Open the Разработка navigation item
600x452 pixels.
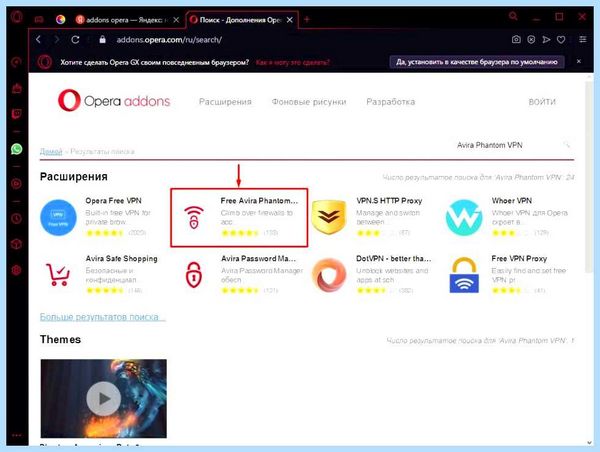391,102
